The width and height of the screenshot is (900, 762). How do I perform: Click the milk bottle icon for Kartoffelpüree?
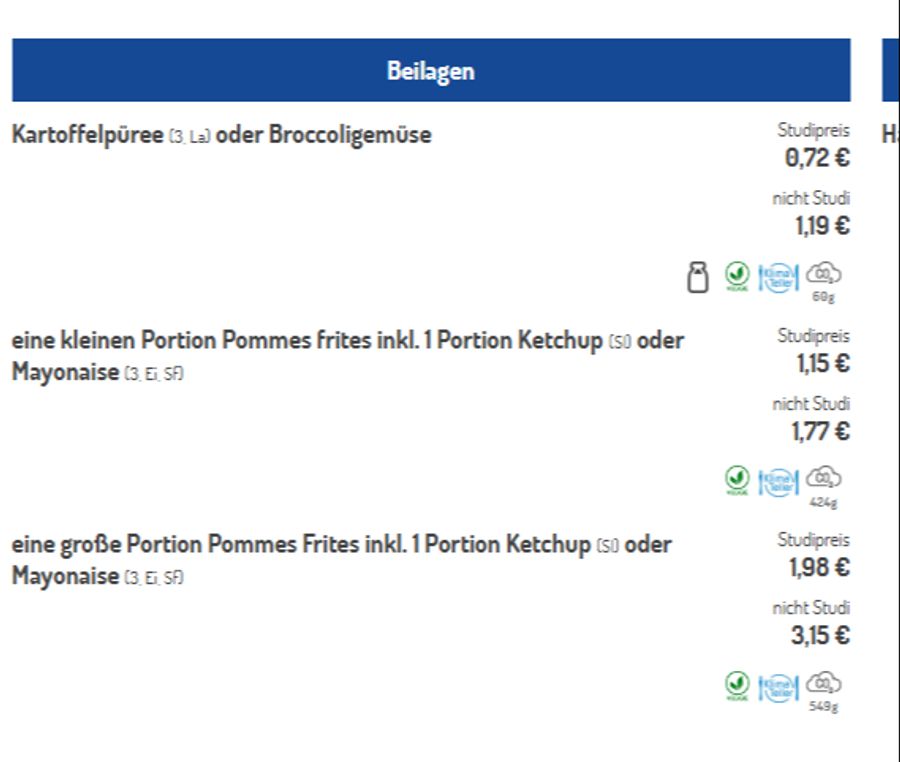click(x=699, y=276)
